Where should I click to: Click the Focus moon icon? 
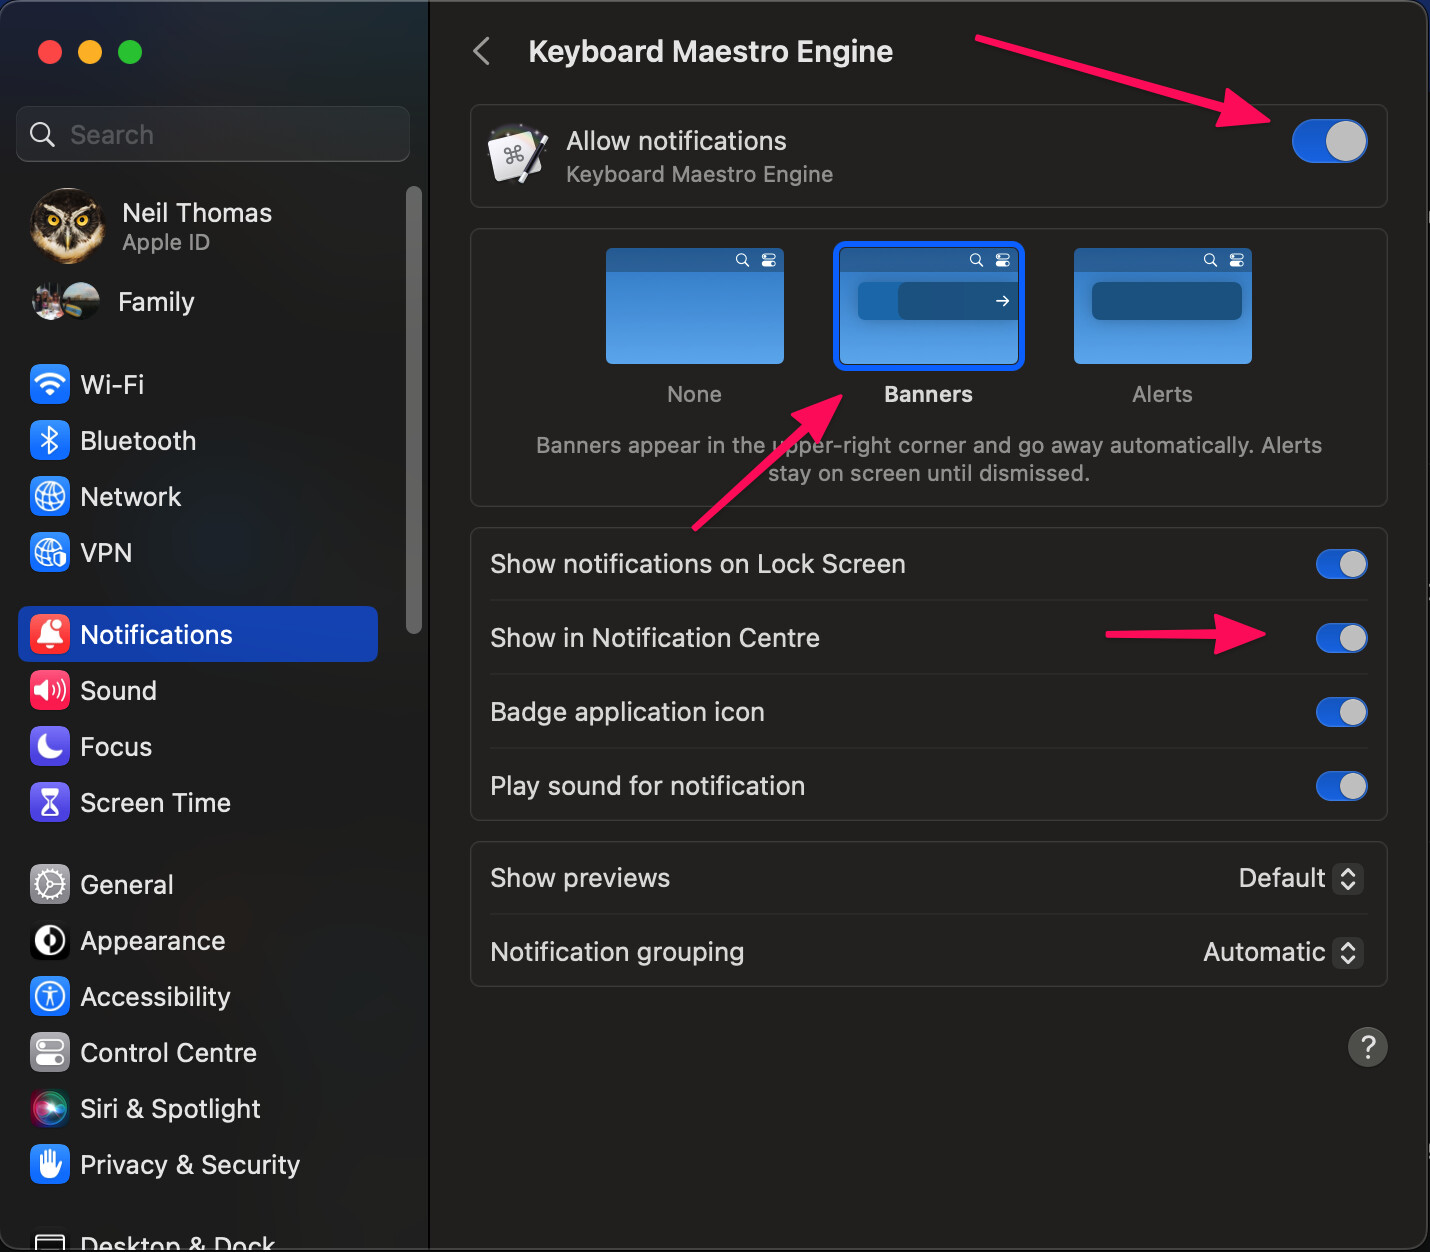tap(50, 746)
